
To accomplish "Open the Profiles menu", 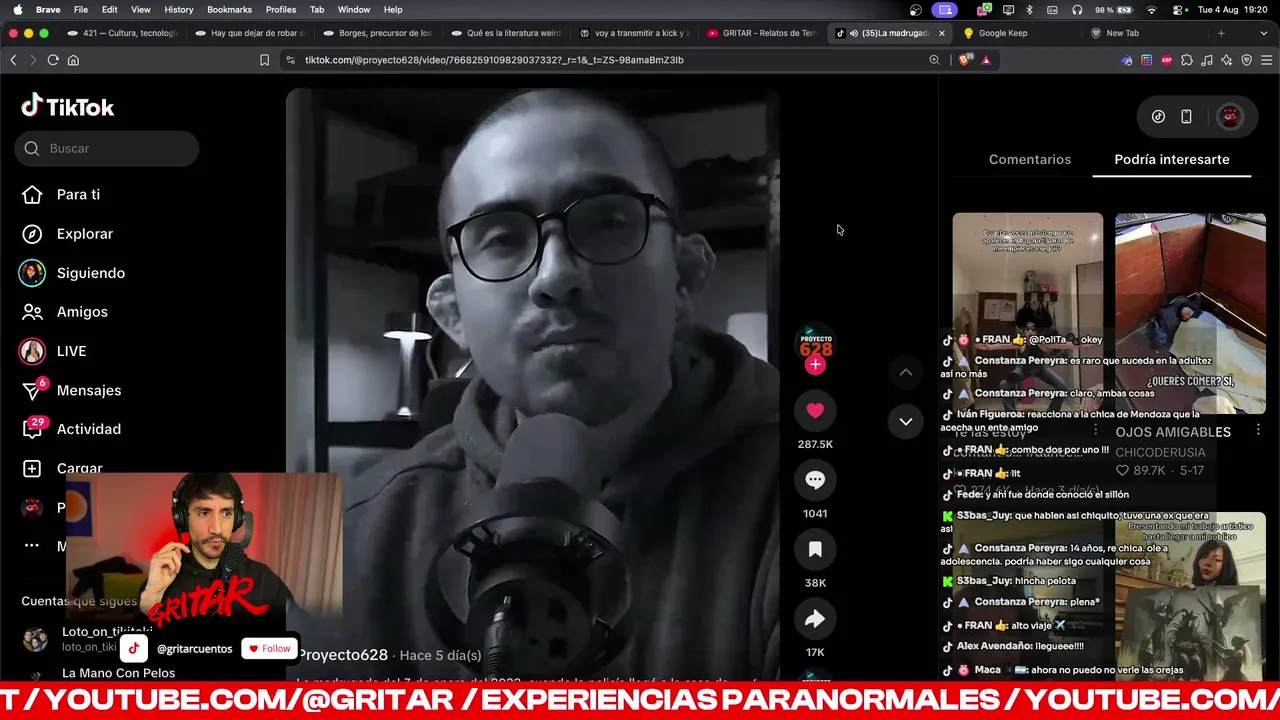I will [x=281, y=10].
